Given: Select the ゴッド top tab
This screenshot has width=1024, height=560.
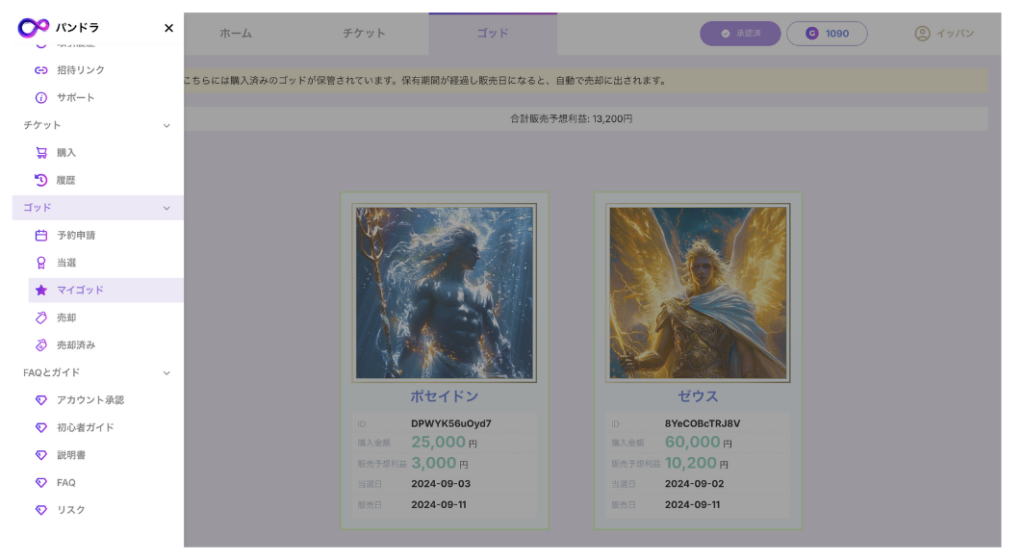Looking at the screenshot, I should pos(492,33).
